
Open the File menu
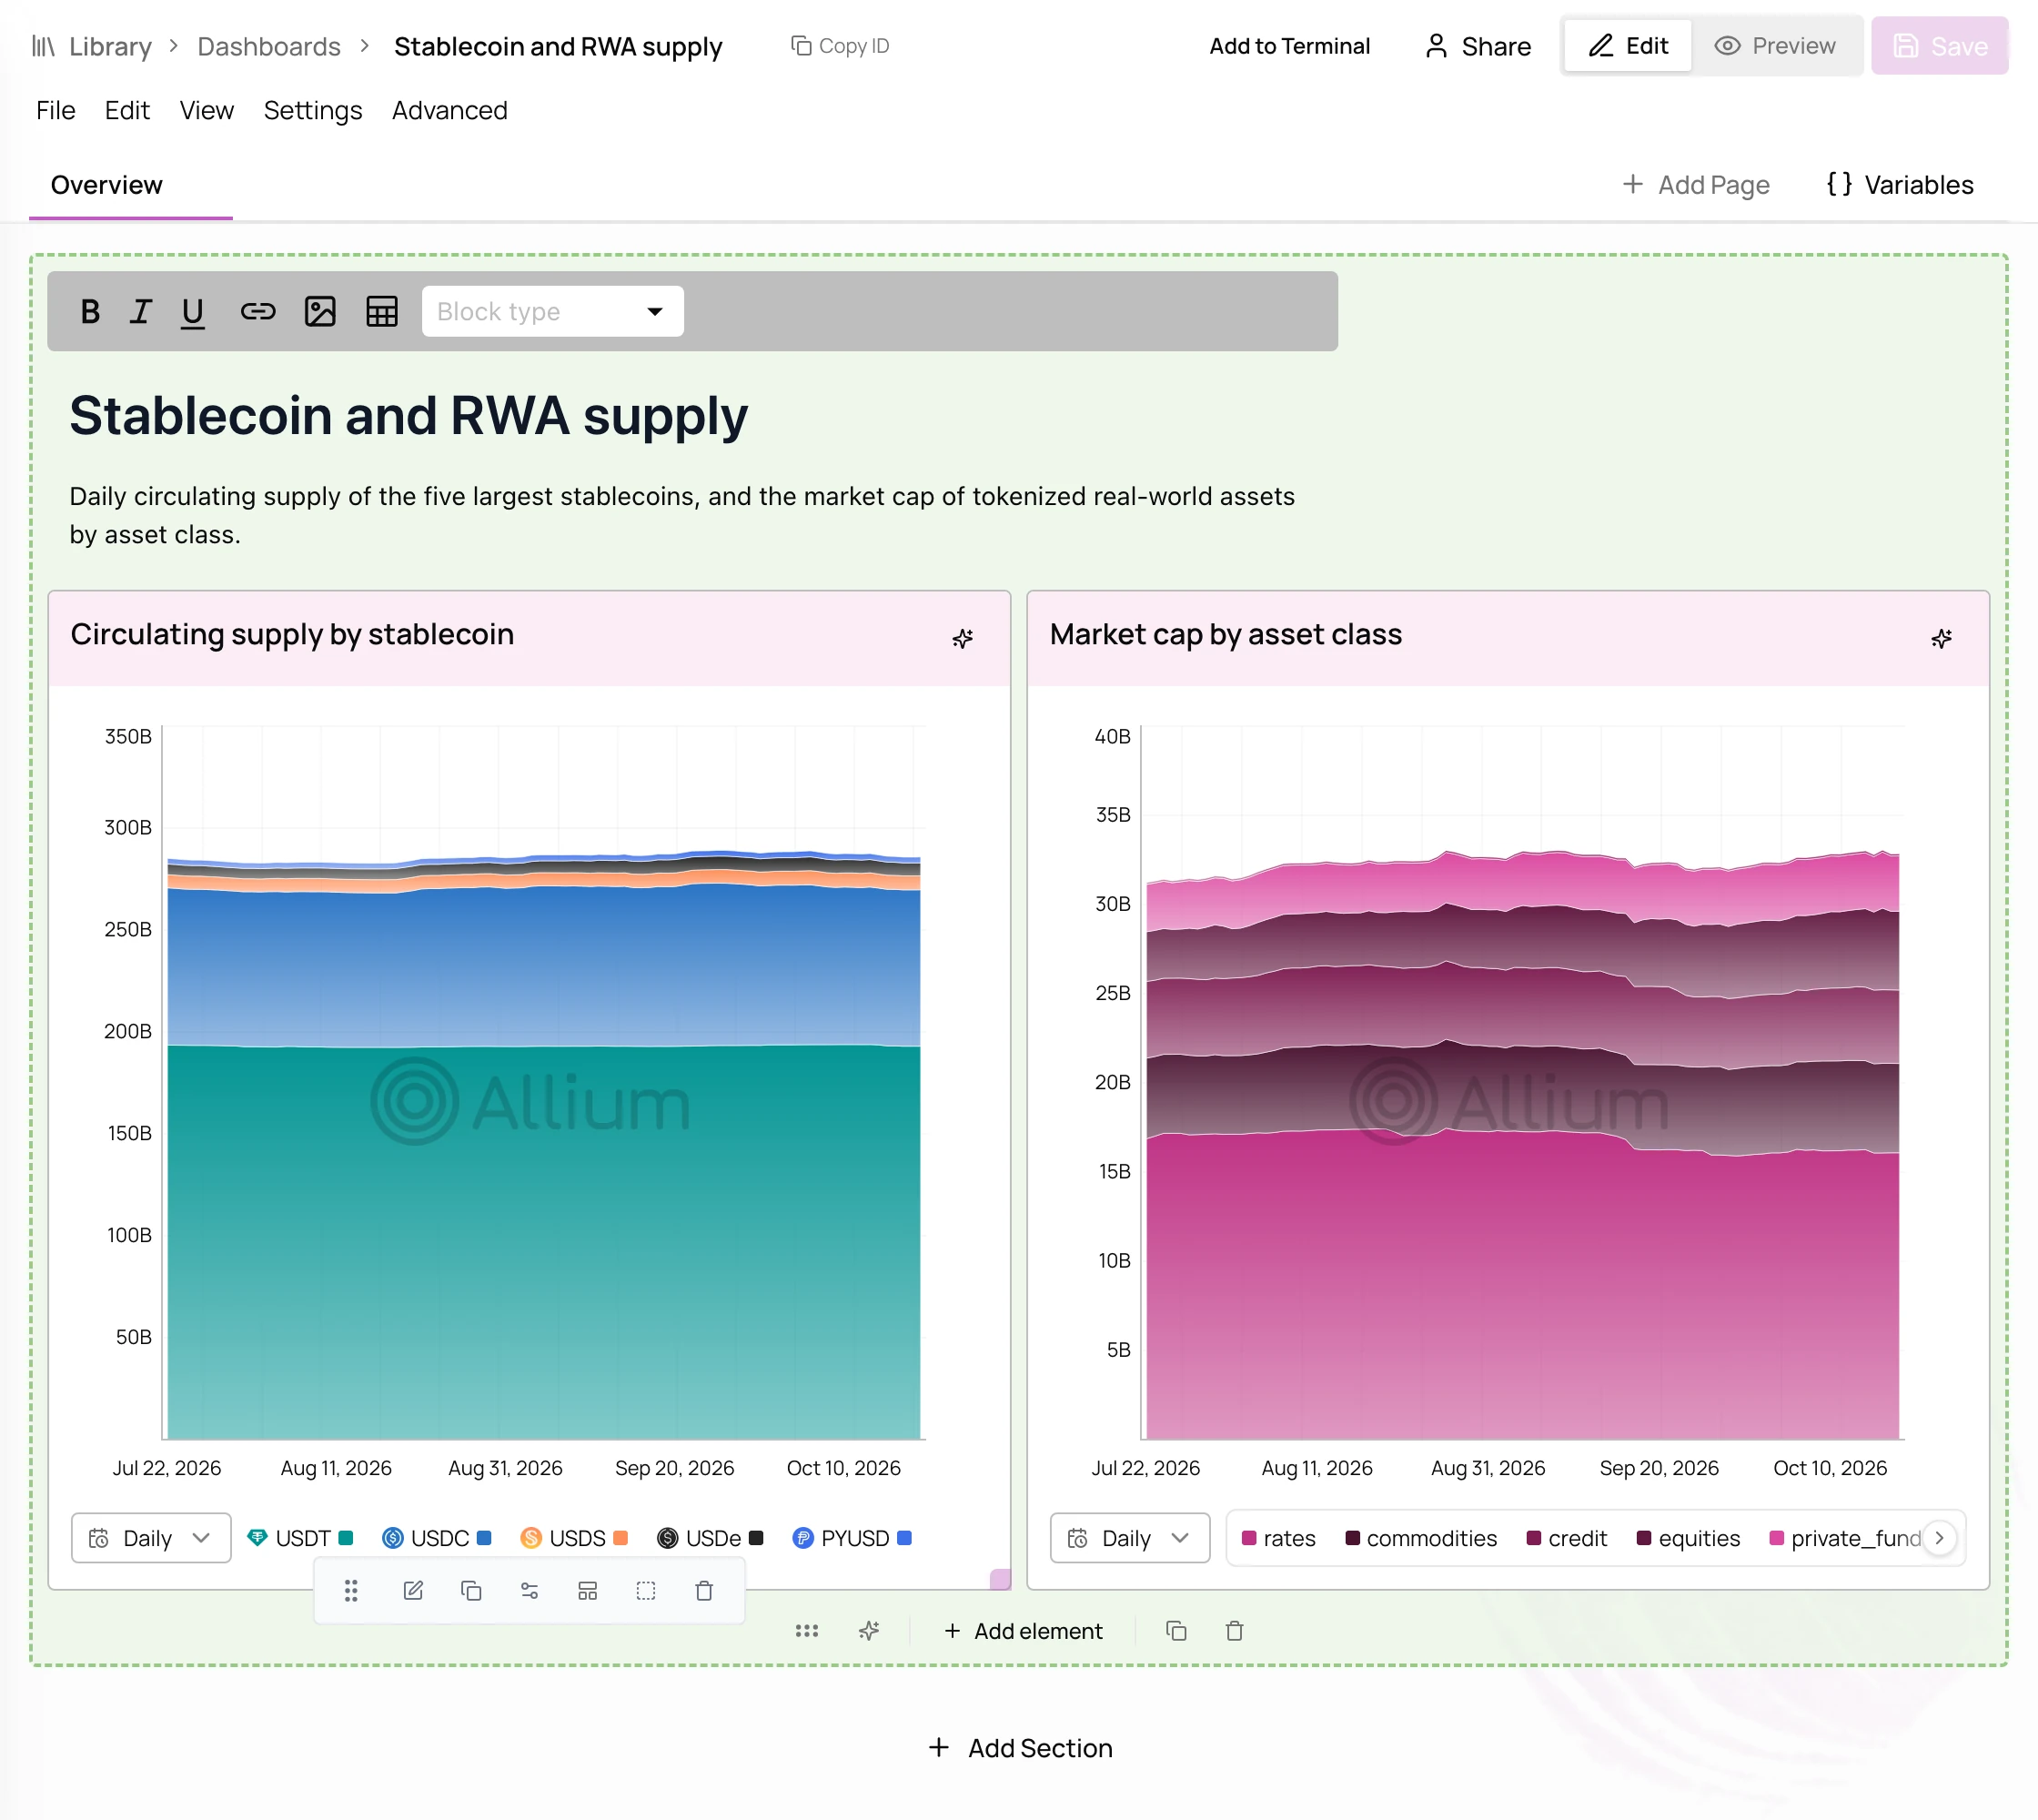[x=56, y=110]
